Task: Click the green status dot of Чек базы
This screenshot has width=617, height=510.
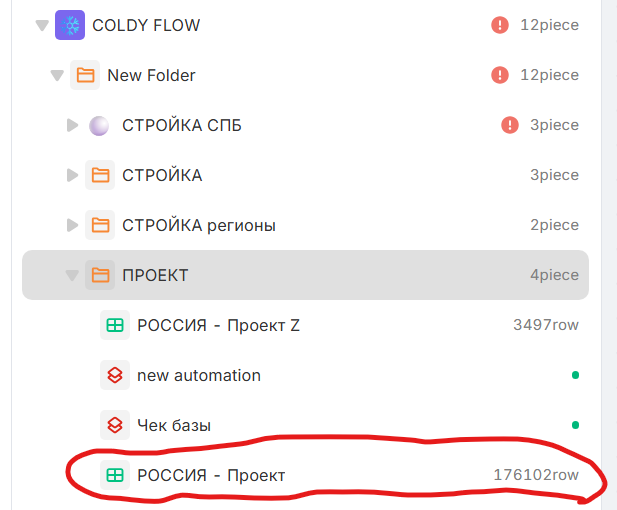Action: (x=575, y=425)
